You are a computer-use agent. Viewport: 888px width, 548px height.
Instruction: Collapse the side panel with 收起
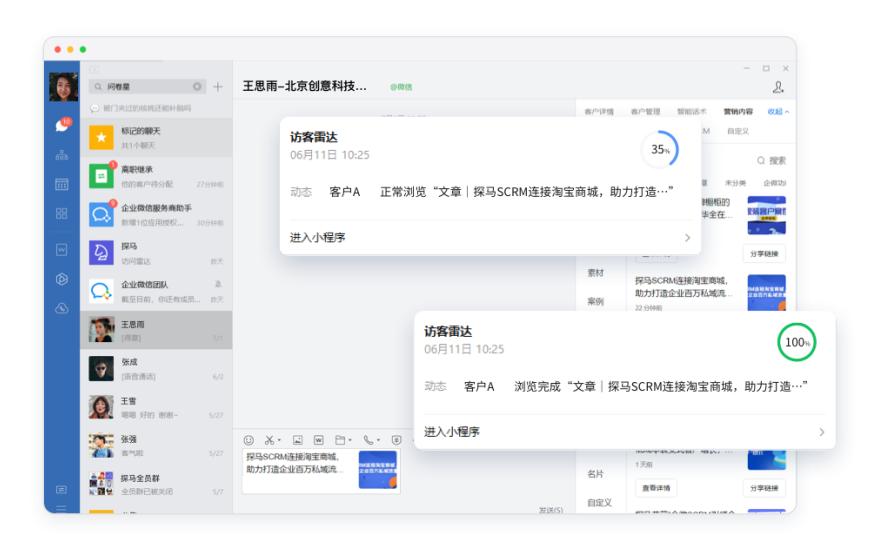[x=777, y=112]
